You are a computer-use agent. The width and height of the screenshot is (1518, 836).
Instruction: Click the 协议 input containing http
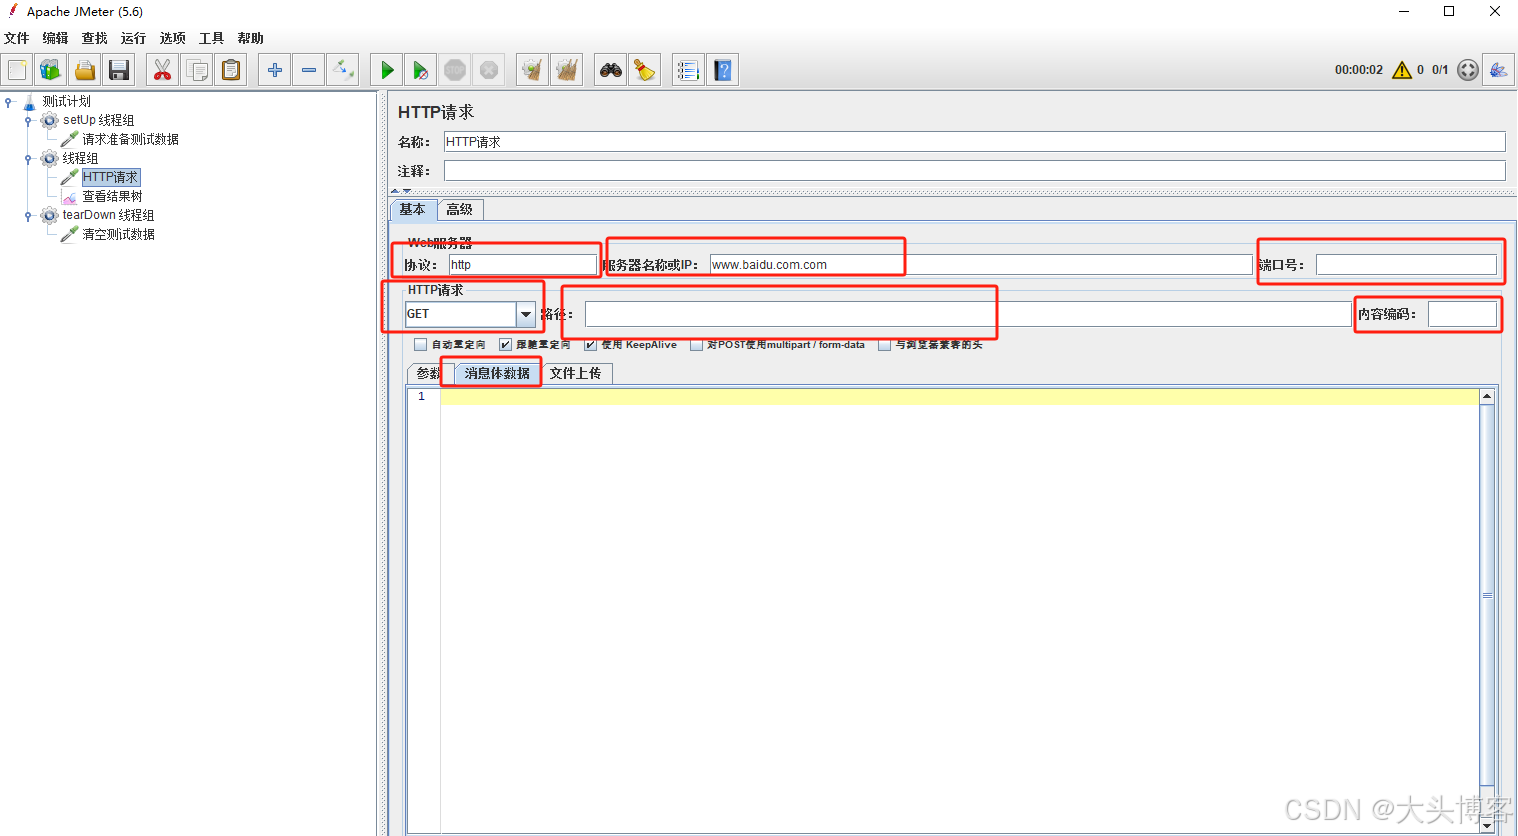click(522, 265)
